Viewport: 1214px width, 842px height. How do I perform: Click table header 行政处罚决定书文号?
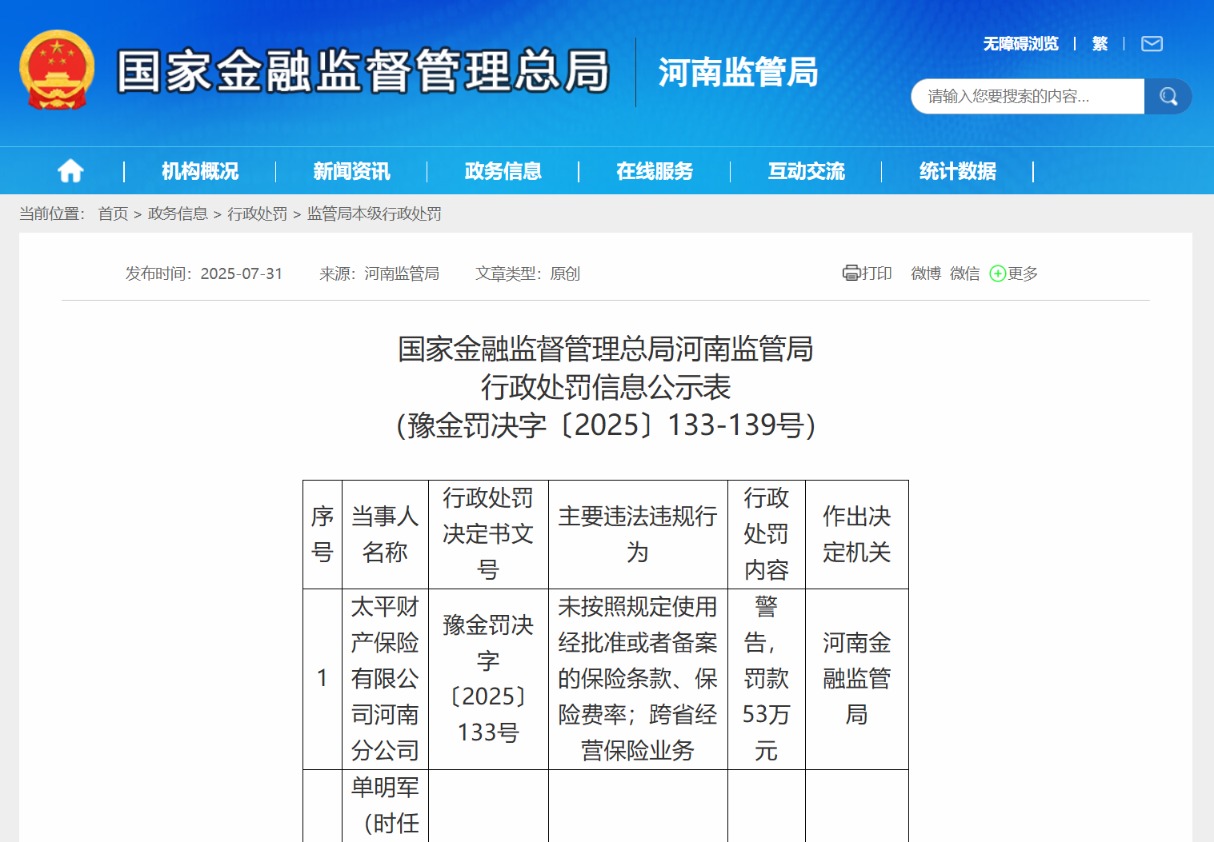(488, 534)
